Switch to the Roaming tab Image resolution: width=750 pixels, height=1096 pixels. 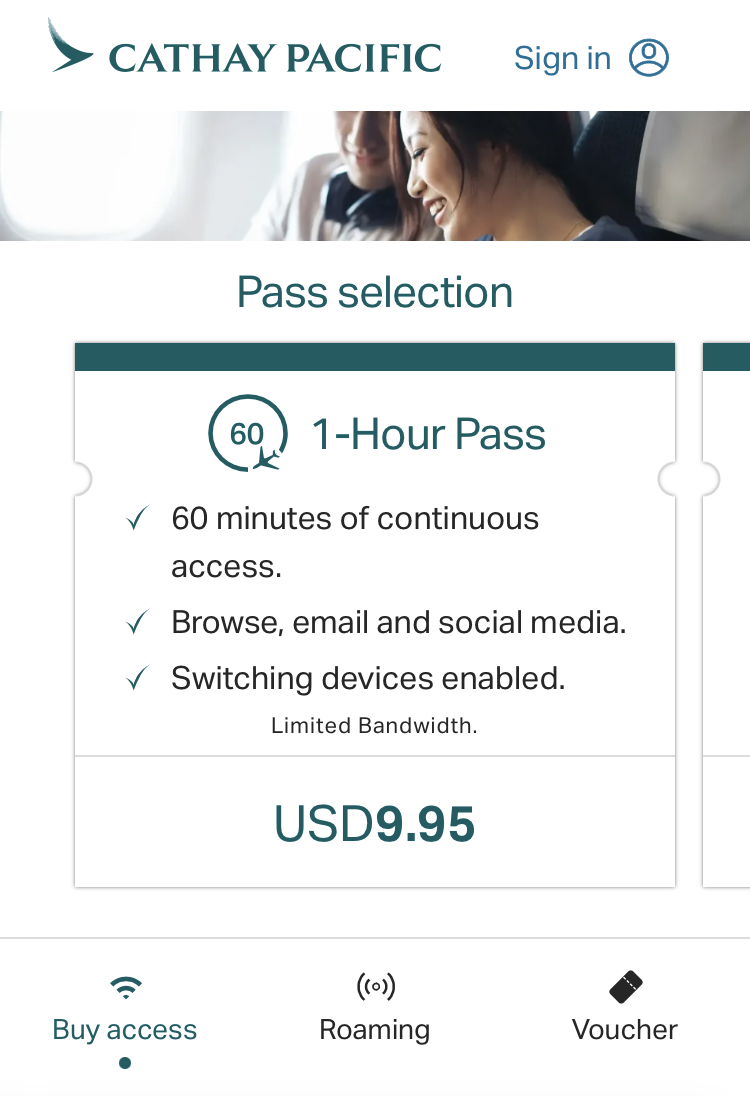(x=375, y=1029)
